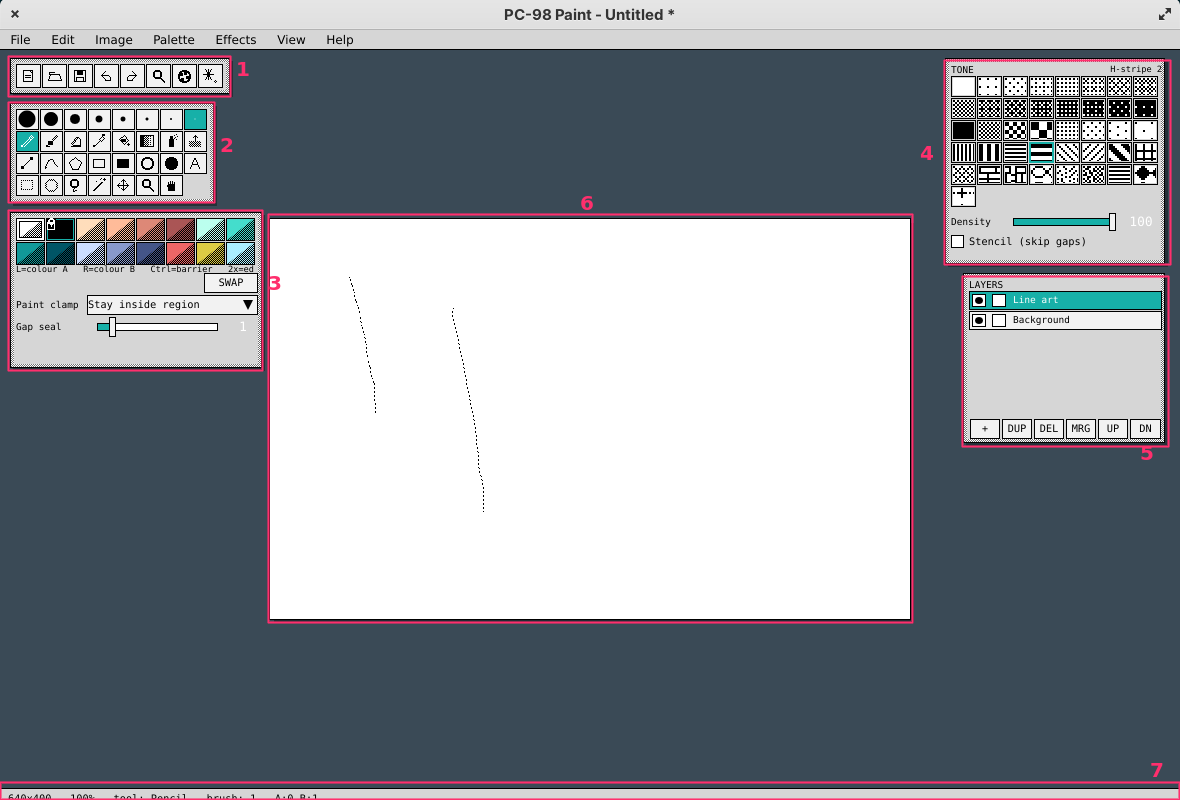This screenshot has width=1180, height=800.
Task: Click the Undo arrow icon
Action: pos(106,76)
